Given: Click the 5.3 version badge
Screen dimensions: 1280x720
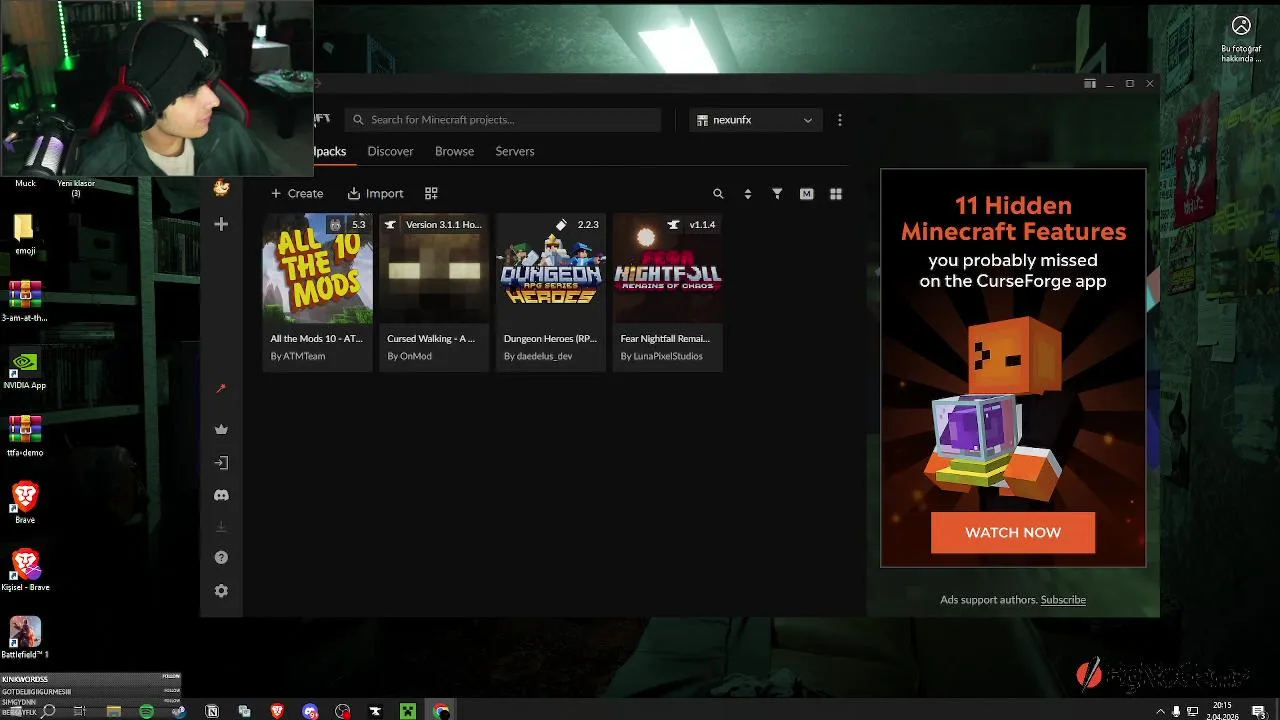Looking at the screenshot, I should (x=348, y=225).
